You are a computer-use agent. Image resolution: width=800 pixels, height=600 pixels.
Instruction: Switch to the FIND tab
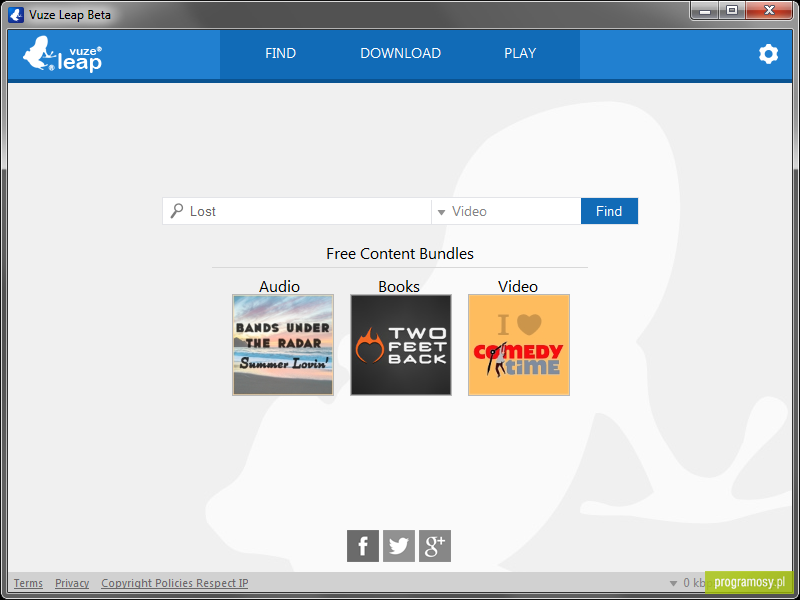(x=280, y=54)
